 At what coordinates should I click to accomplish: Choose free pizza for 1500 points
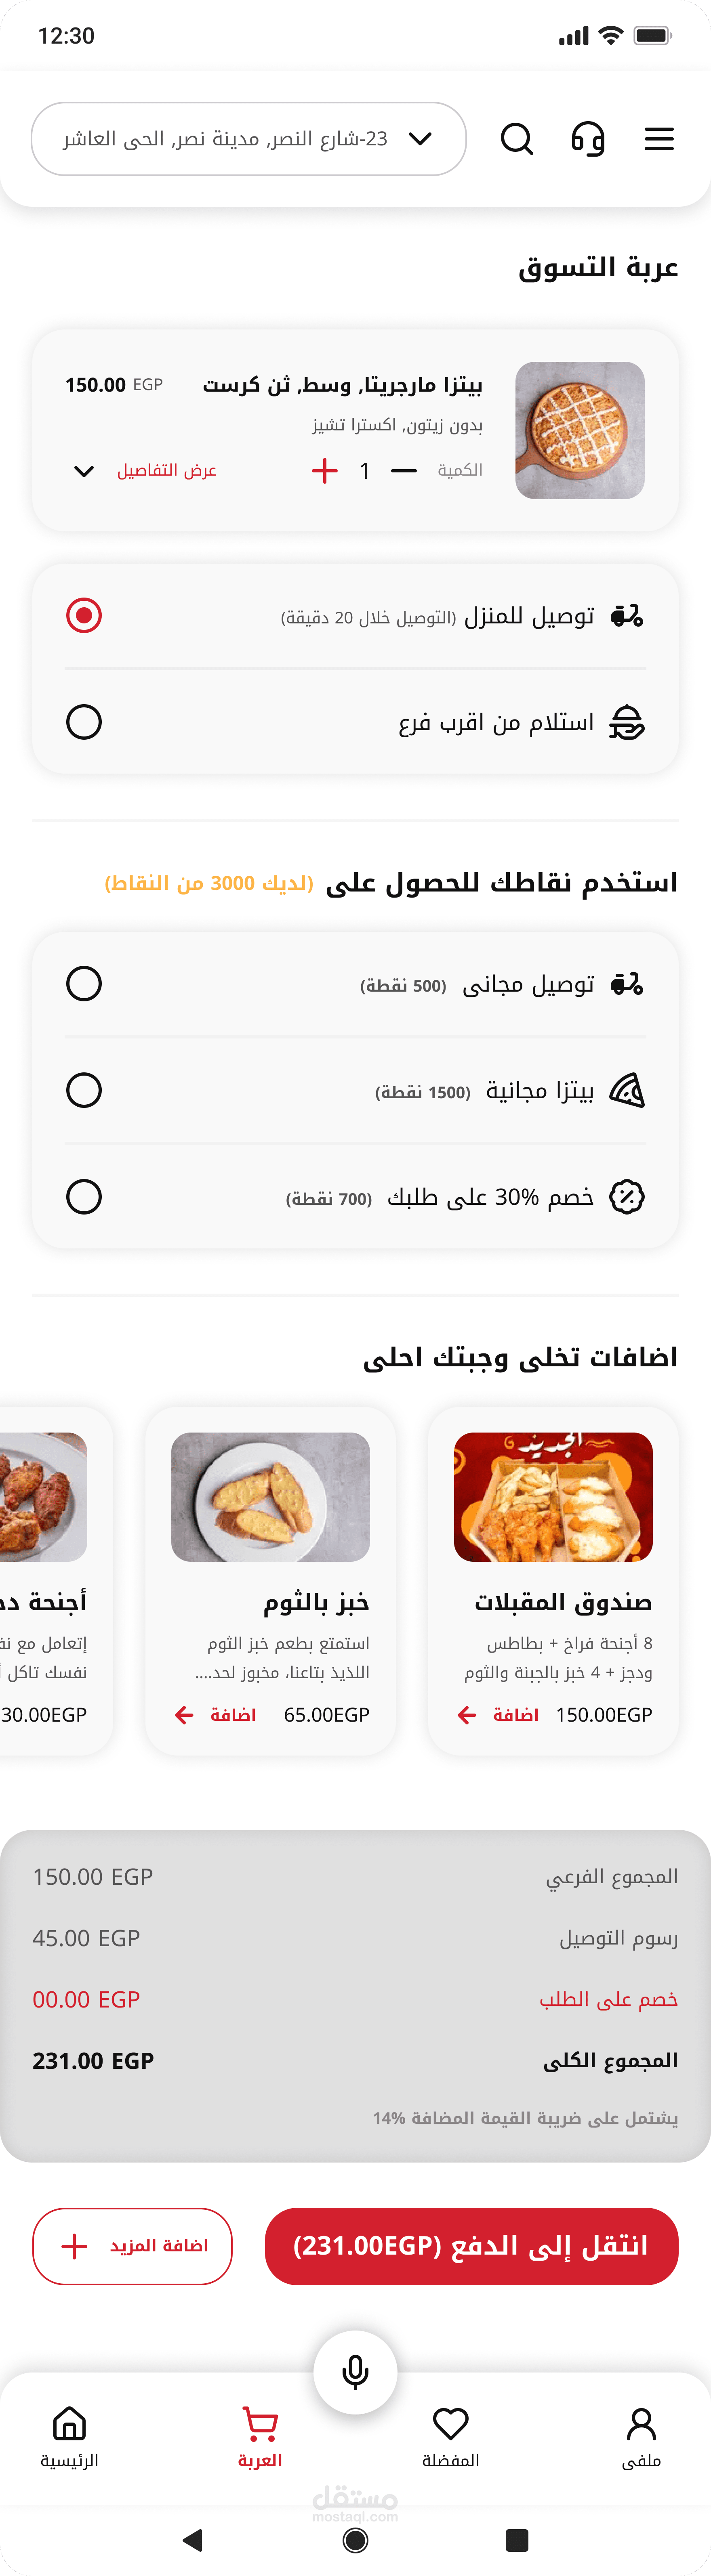coord(84,1090)
